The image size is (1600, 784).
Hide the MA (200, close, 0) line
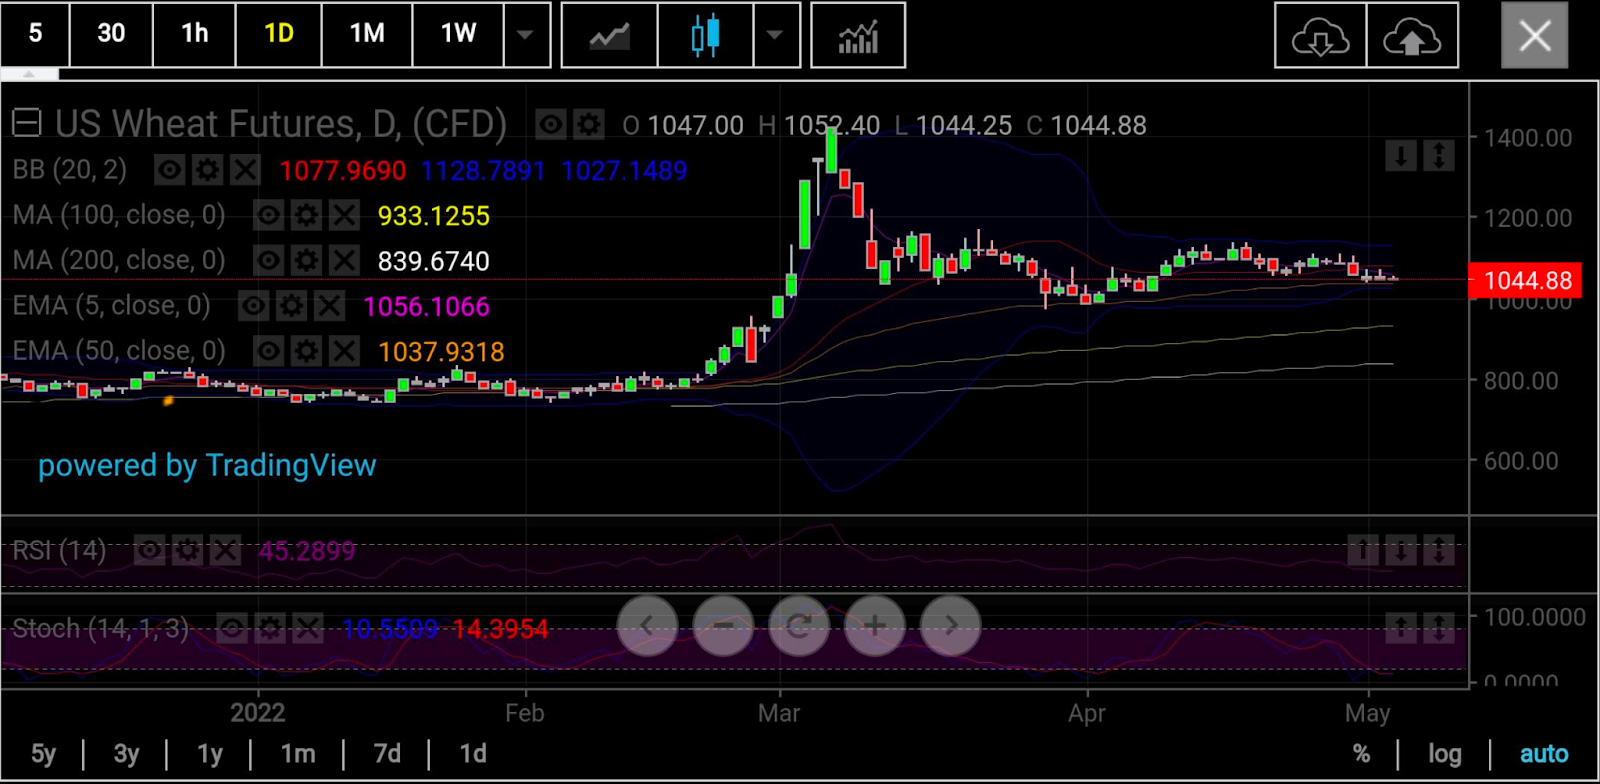pyautogui.click(x=268, y=261)
